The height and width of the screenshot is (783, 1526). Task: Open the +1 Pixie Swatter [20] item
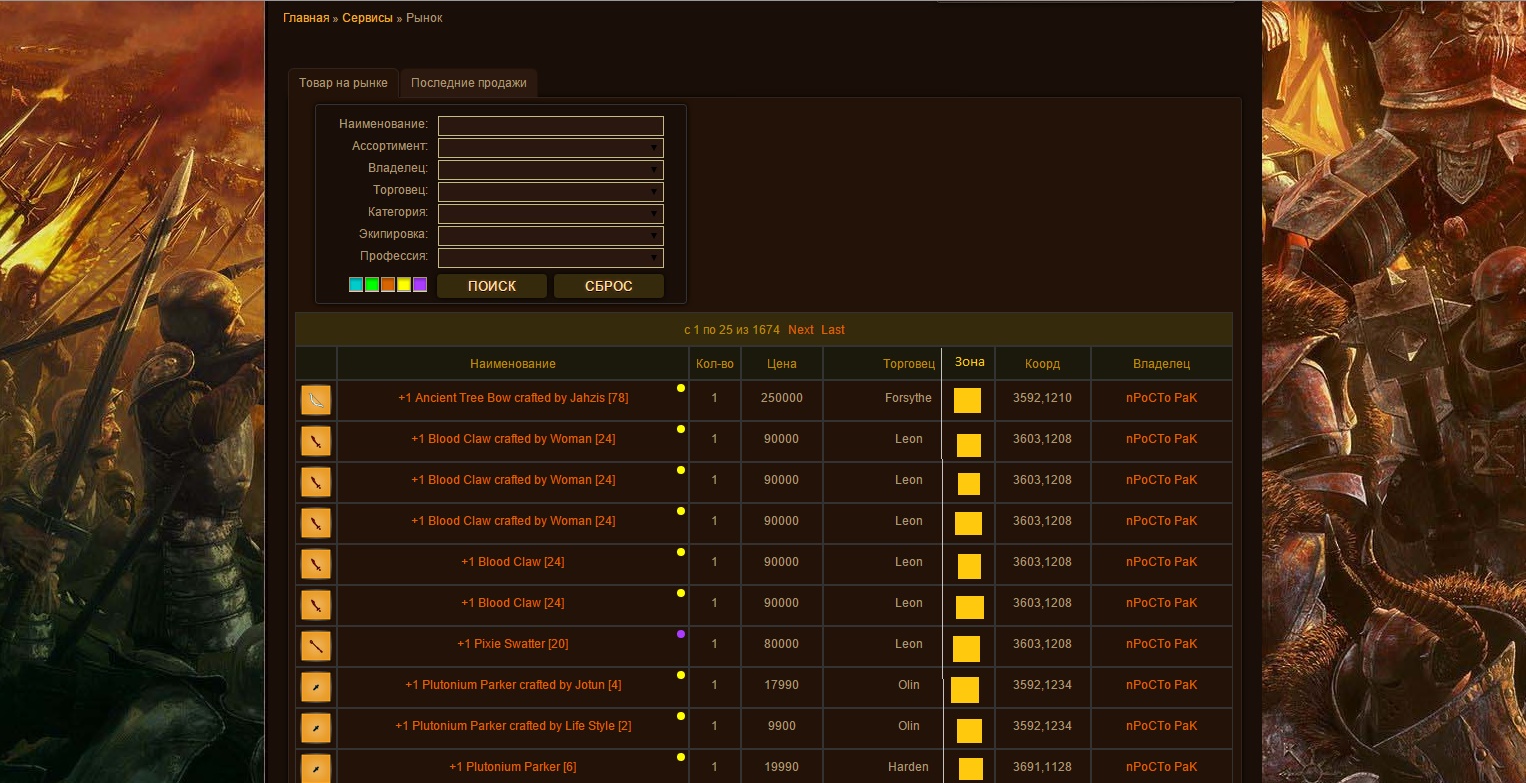[x=513, y=644]
